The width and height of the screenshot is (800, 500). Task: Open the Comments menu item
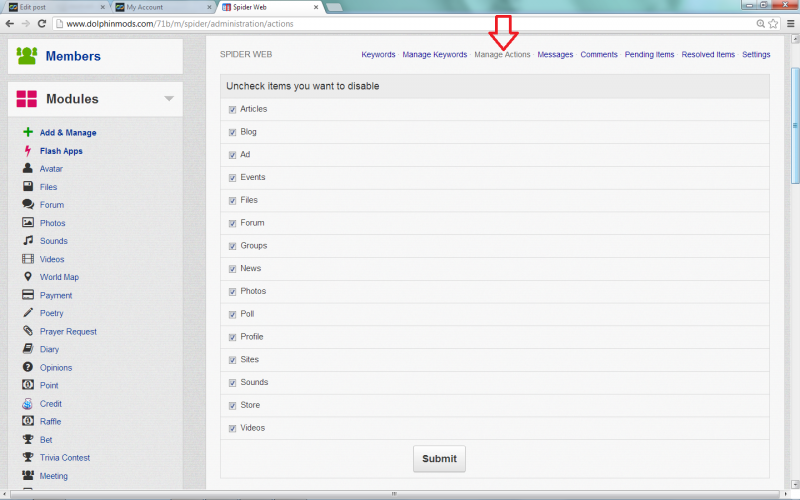599,55
